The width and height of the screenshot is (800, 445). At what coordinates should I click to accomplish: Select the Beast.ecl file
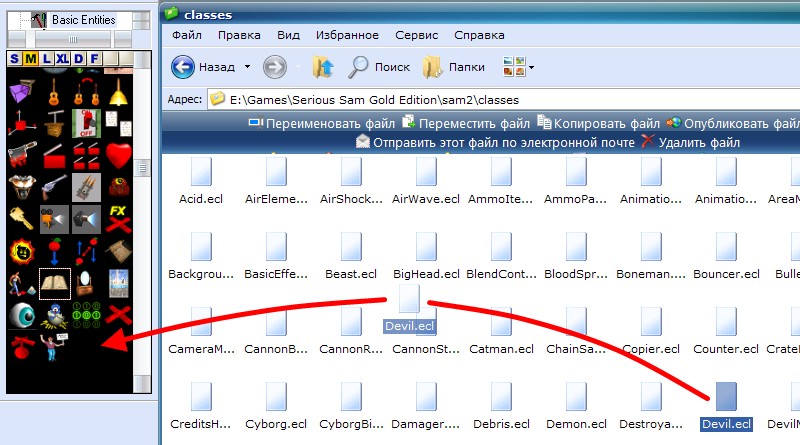pyautogui.click(x=351, y=256)
